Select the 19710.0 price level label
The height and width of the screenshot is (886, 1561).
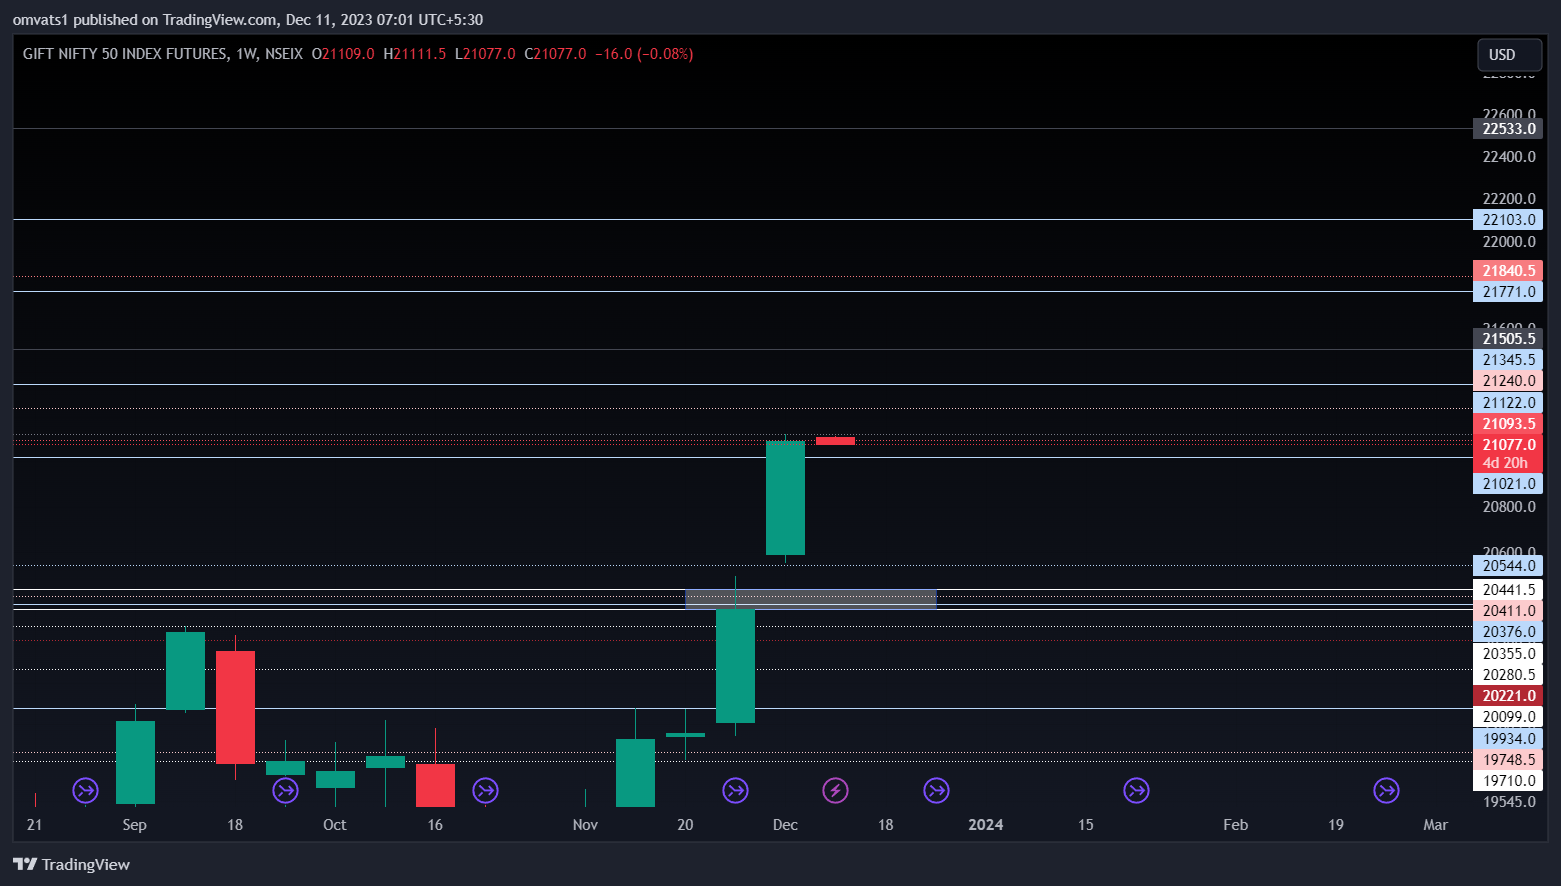point(1508,781)
